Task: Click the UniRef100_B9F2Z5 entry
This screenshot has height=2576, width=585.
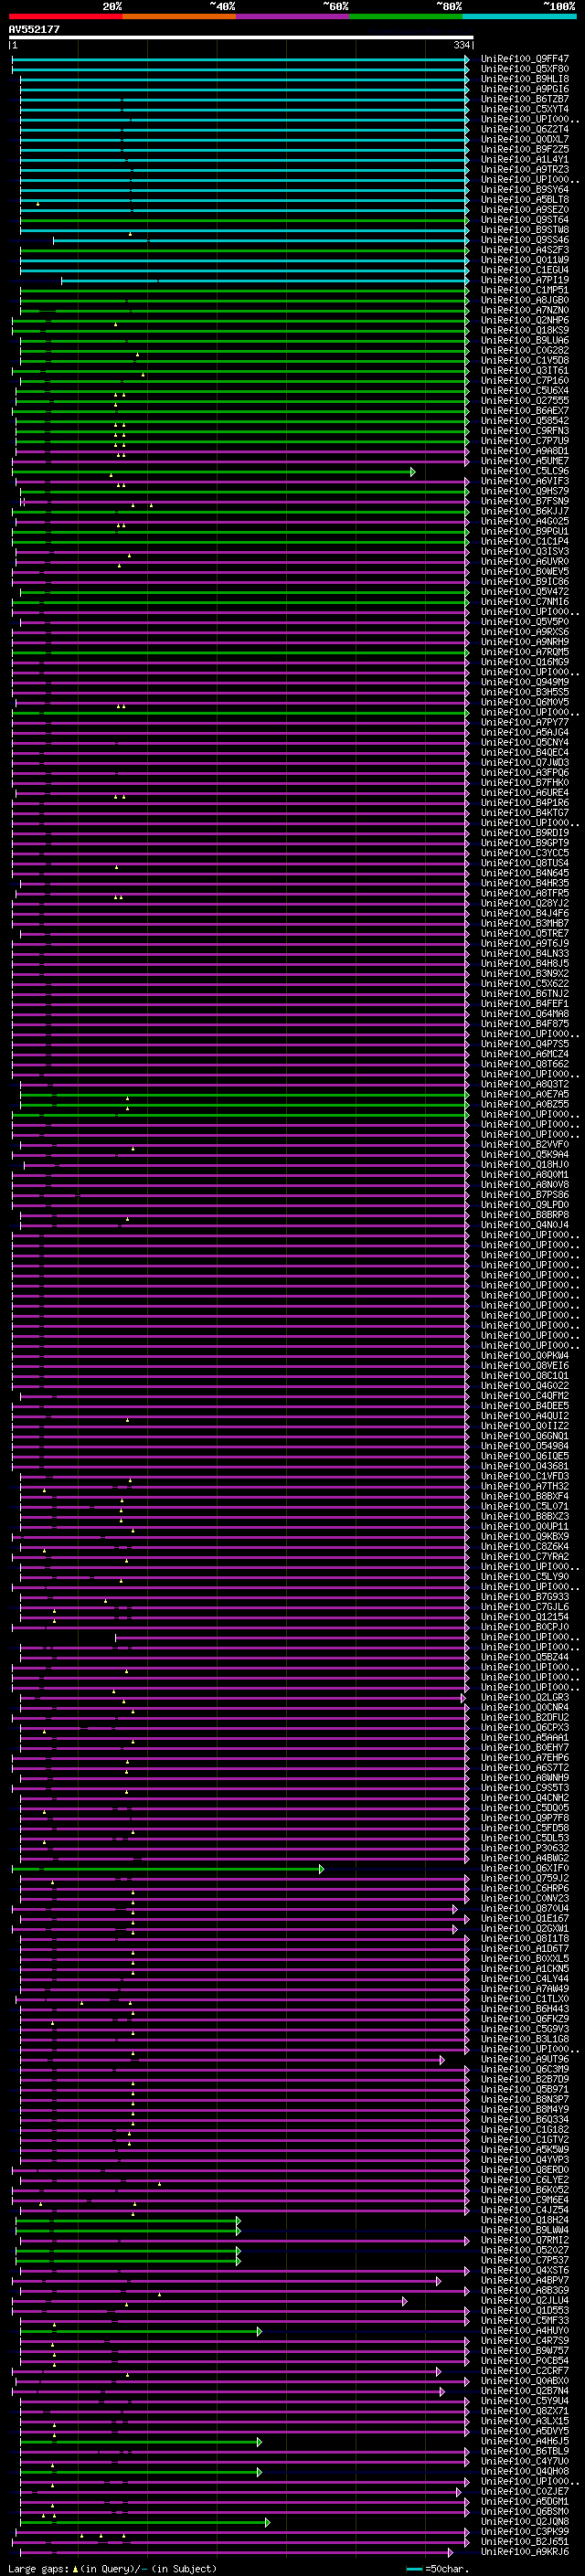Action: 525,149
